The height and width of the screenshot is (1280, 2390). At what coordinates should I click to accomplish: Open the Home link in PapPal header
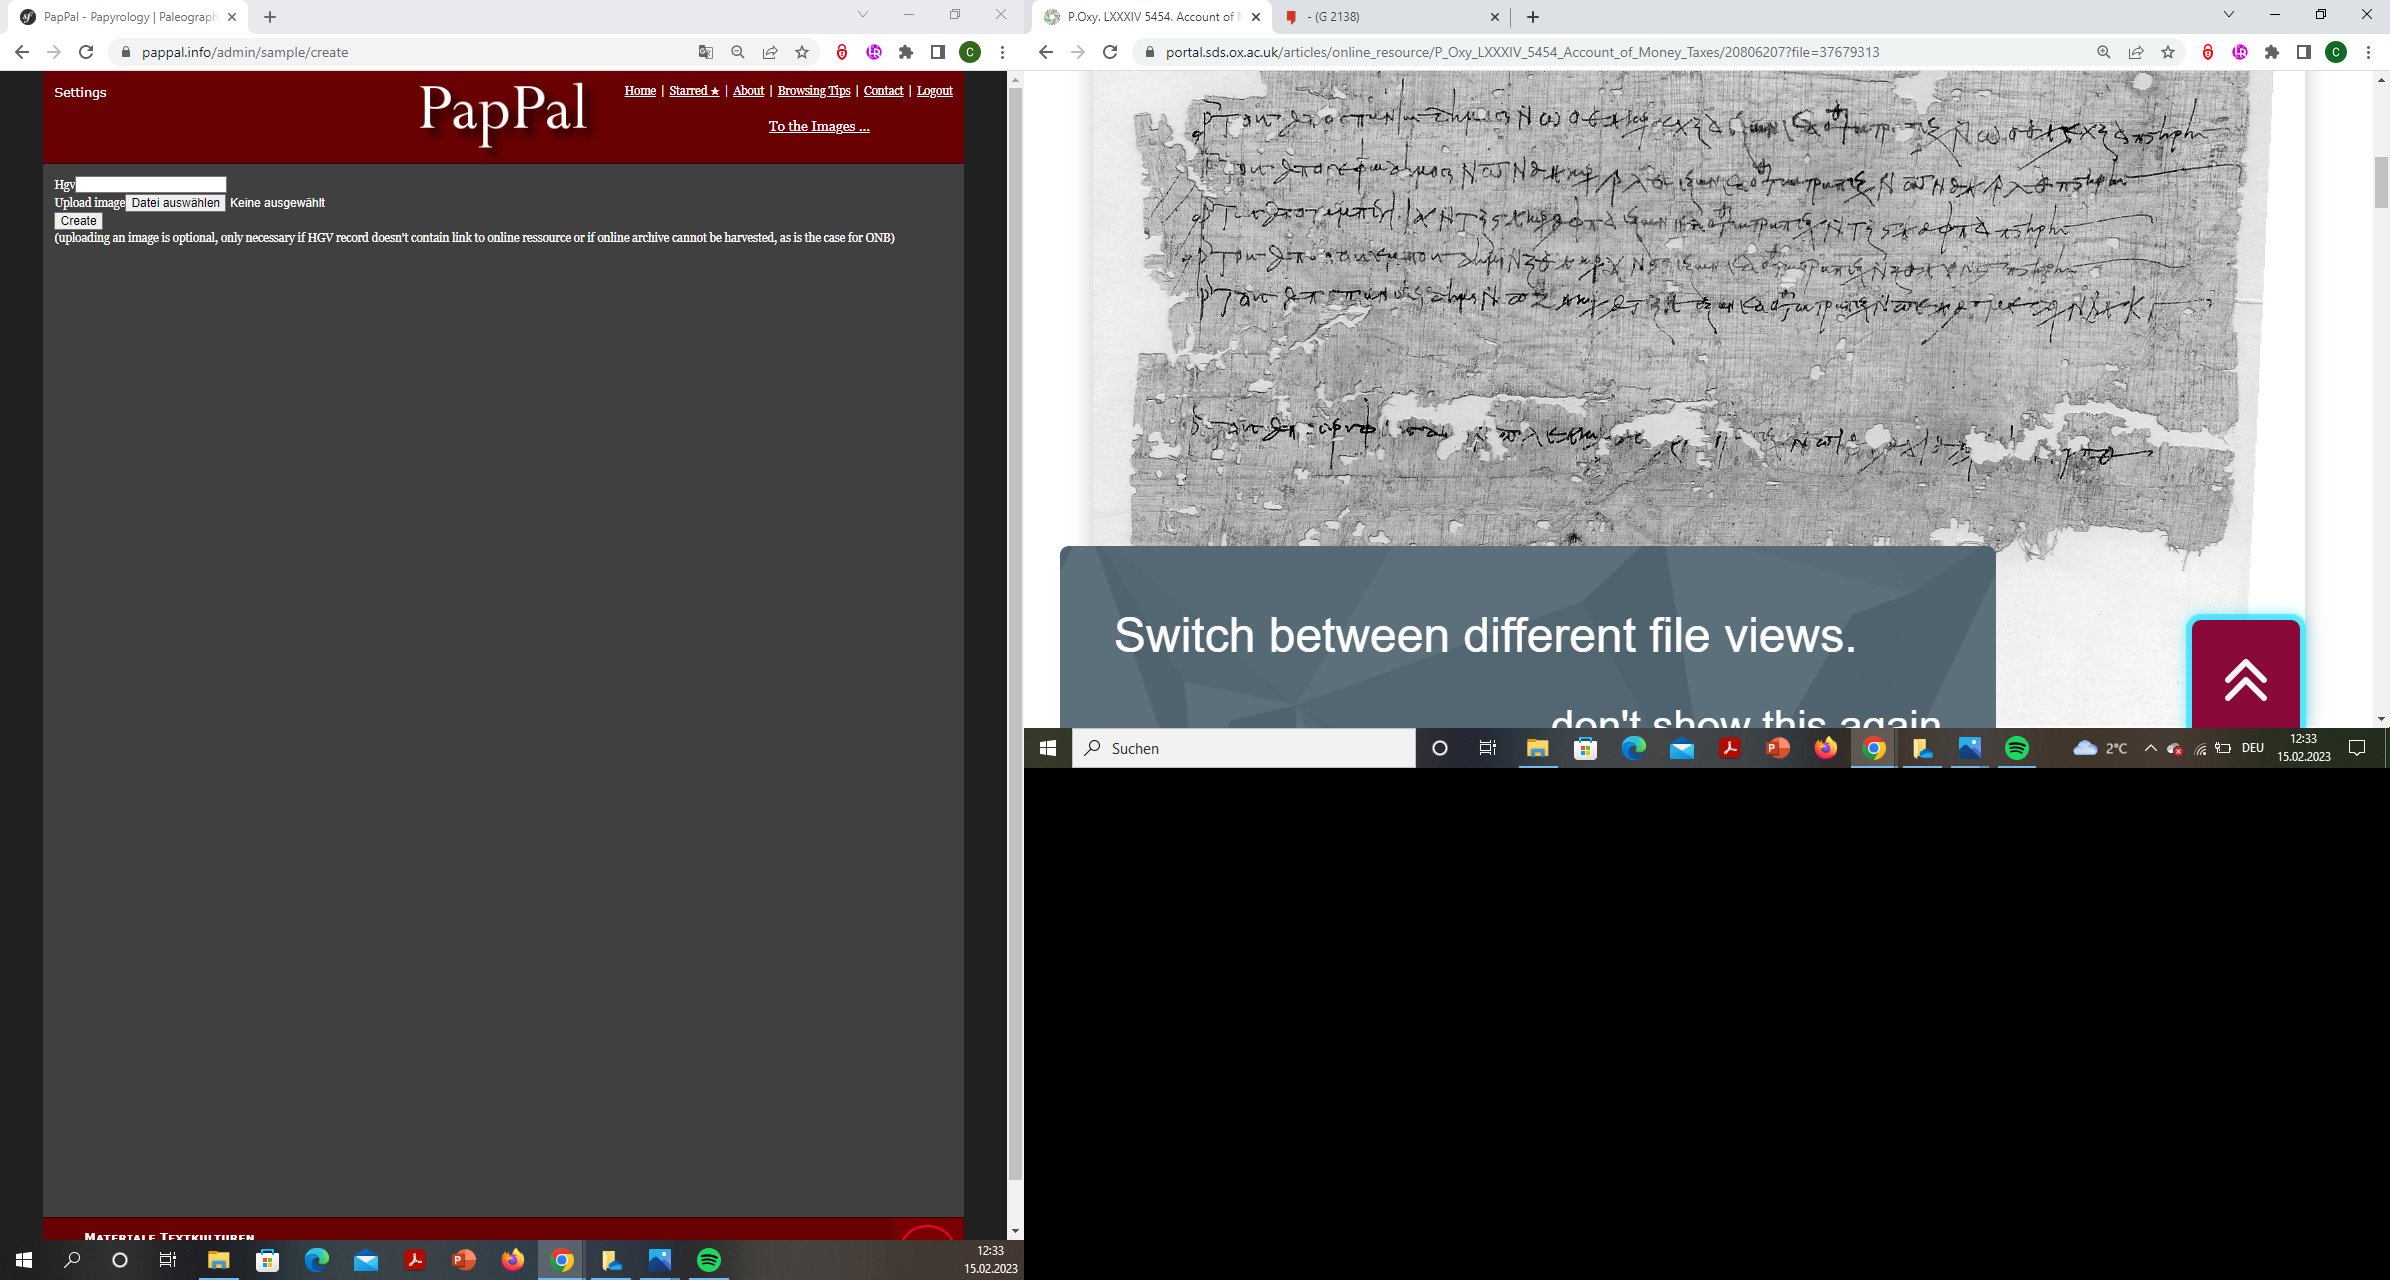click(640, 91)
